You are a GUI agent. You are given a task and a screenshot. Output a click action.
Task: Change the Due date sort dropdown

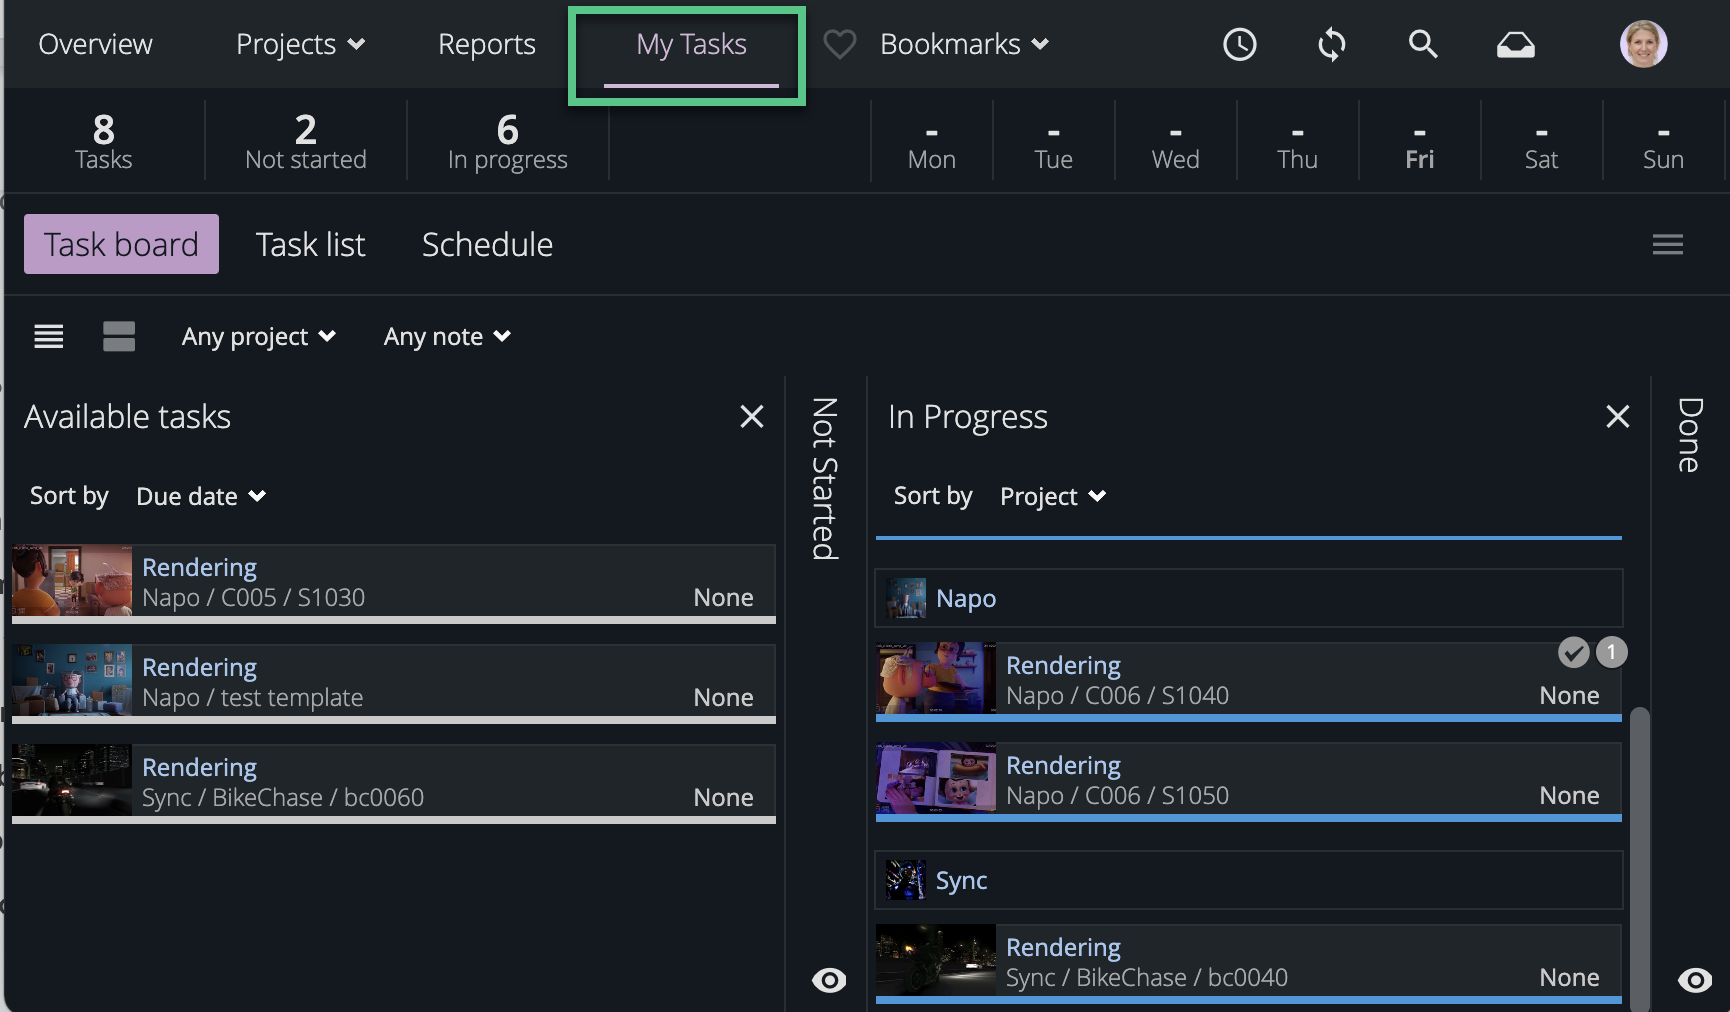click(x=200, y=496)
